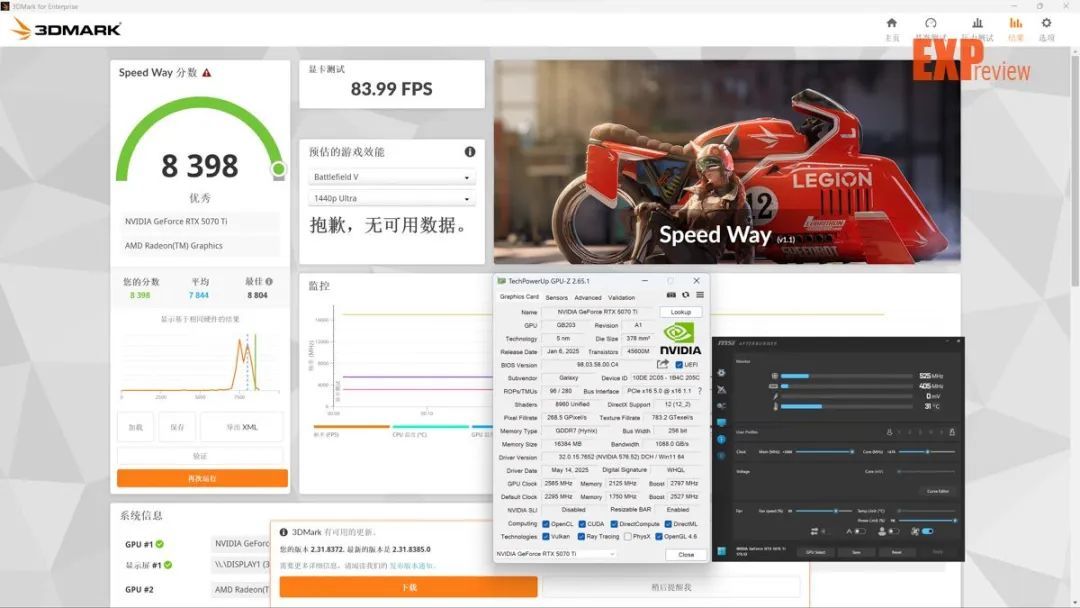Toggle the Afterburner user-defined fan switch
Image resolution: width=1080 pixels, height=608 pixels.
click(x=893, y=532)
